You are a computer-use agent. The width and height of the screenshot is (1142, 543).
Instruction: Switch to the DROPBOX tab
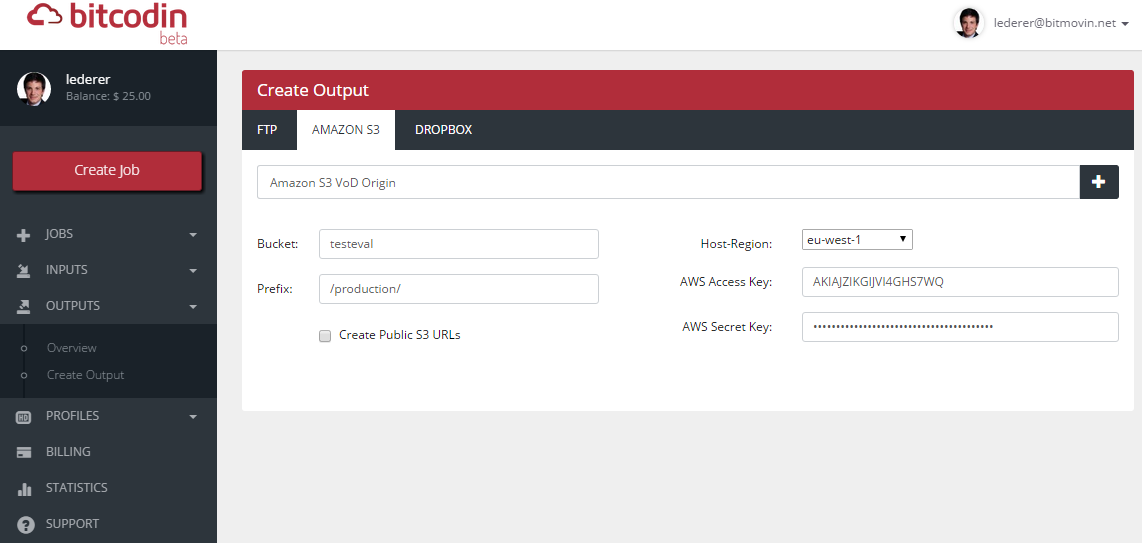point(444,130)
